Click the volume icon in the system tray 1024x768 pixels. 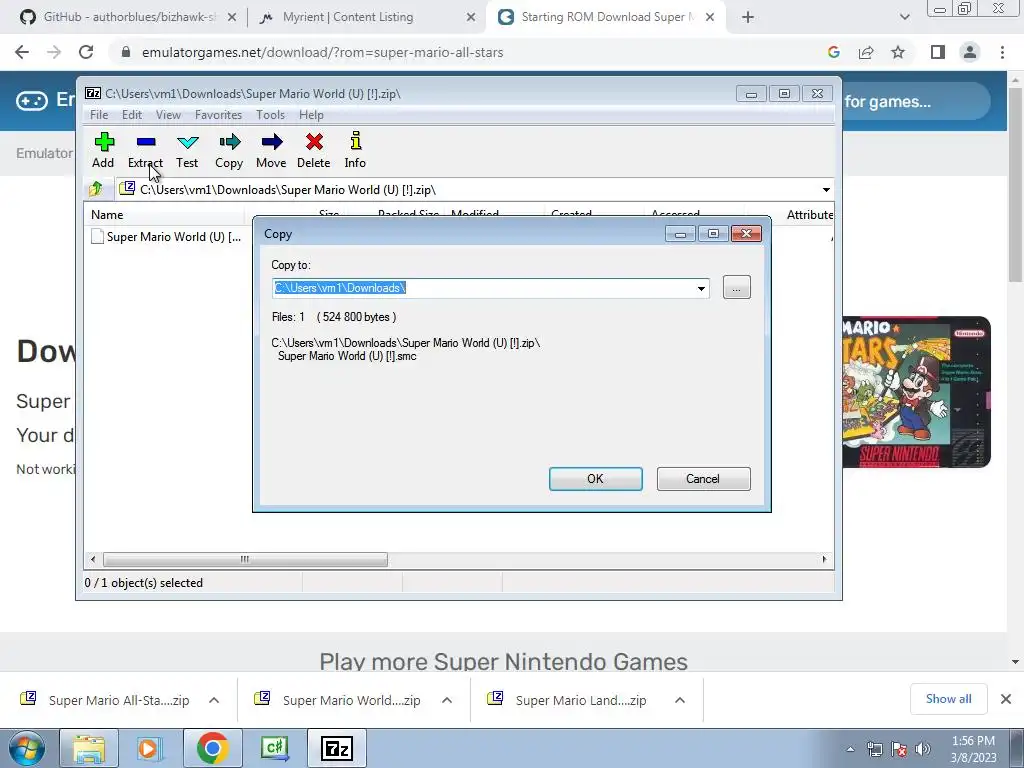(x=922, y=749)
